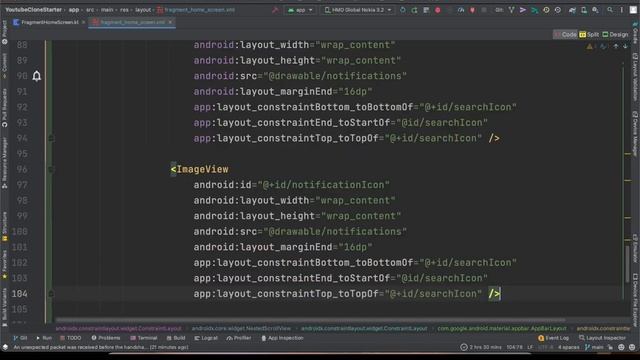Click fold marker at line 94

click(x=51, y=138)
